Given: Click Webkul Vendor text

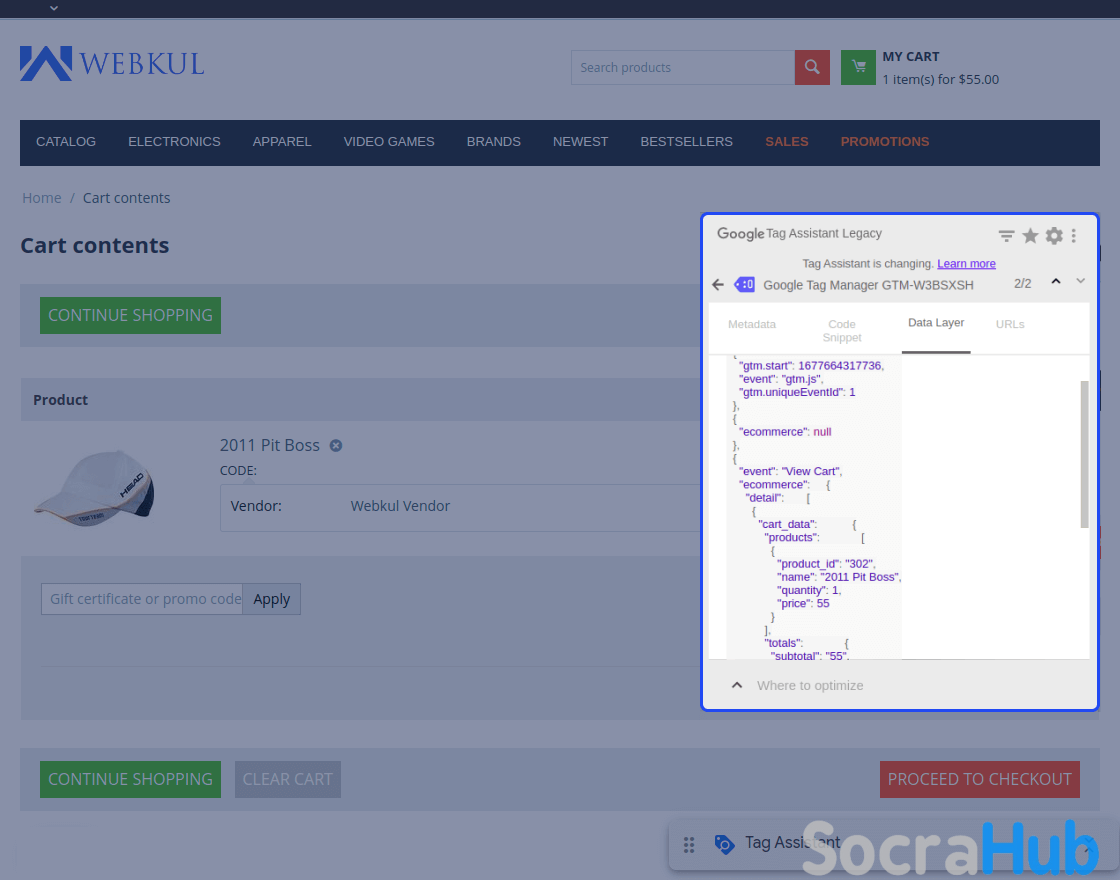Looking at the screenshot, I should [400, 506].
